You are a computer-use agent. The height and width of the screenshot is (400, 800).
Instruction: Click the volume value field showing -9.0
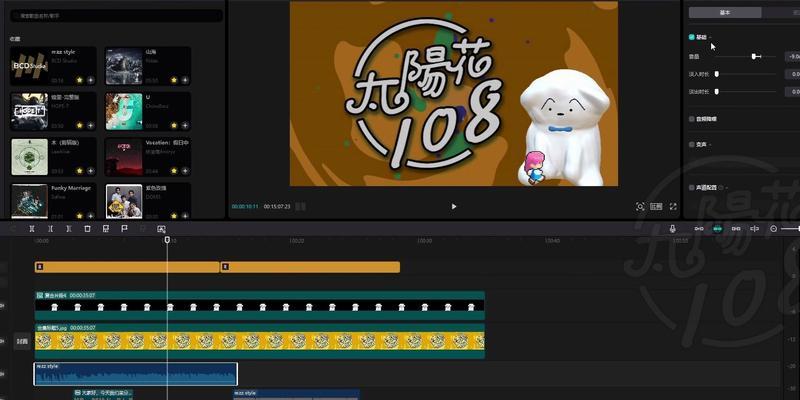pyautogui.click(x=792, y=57)
